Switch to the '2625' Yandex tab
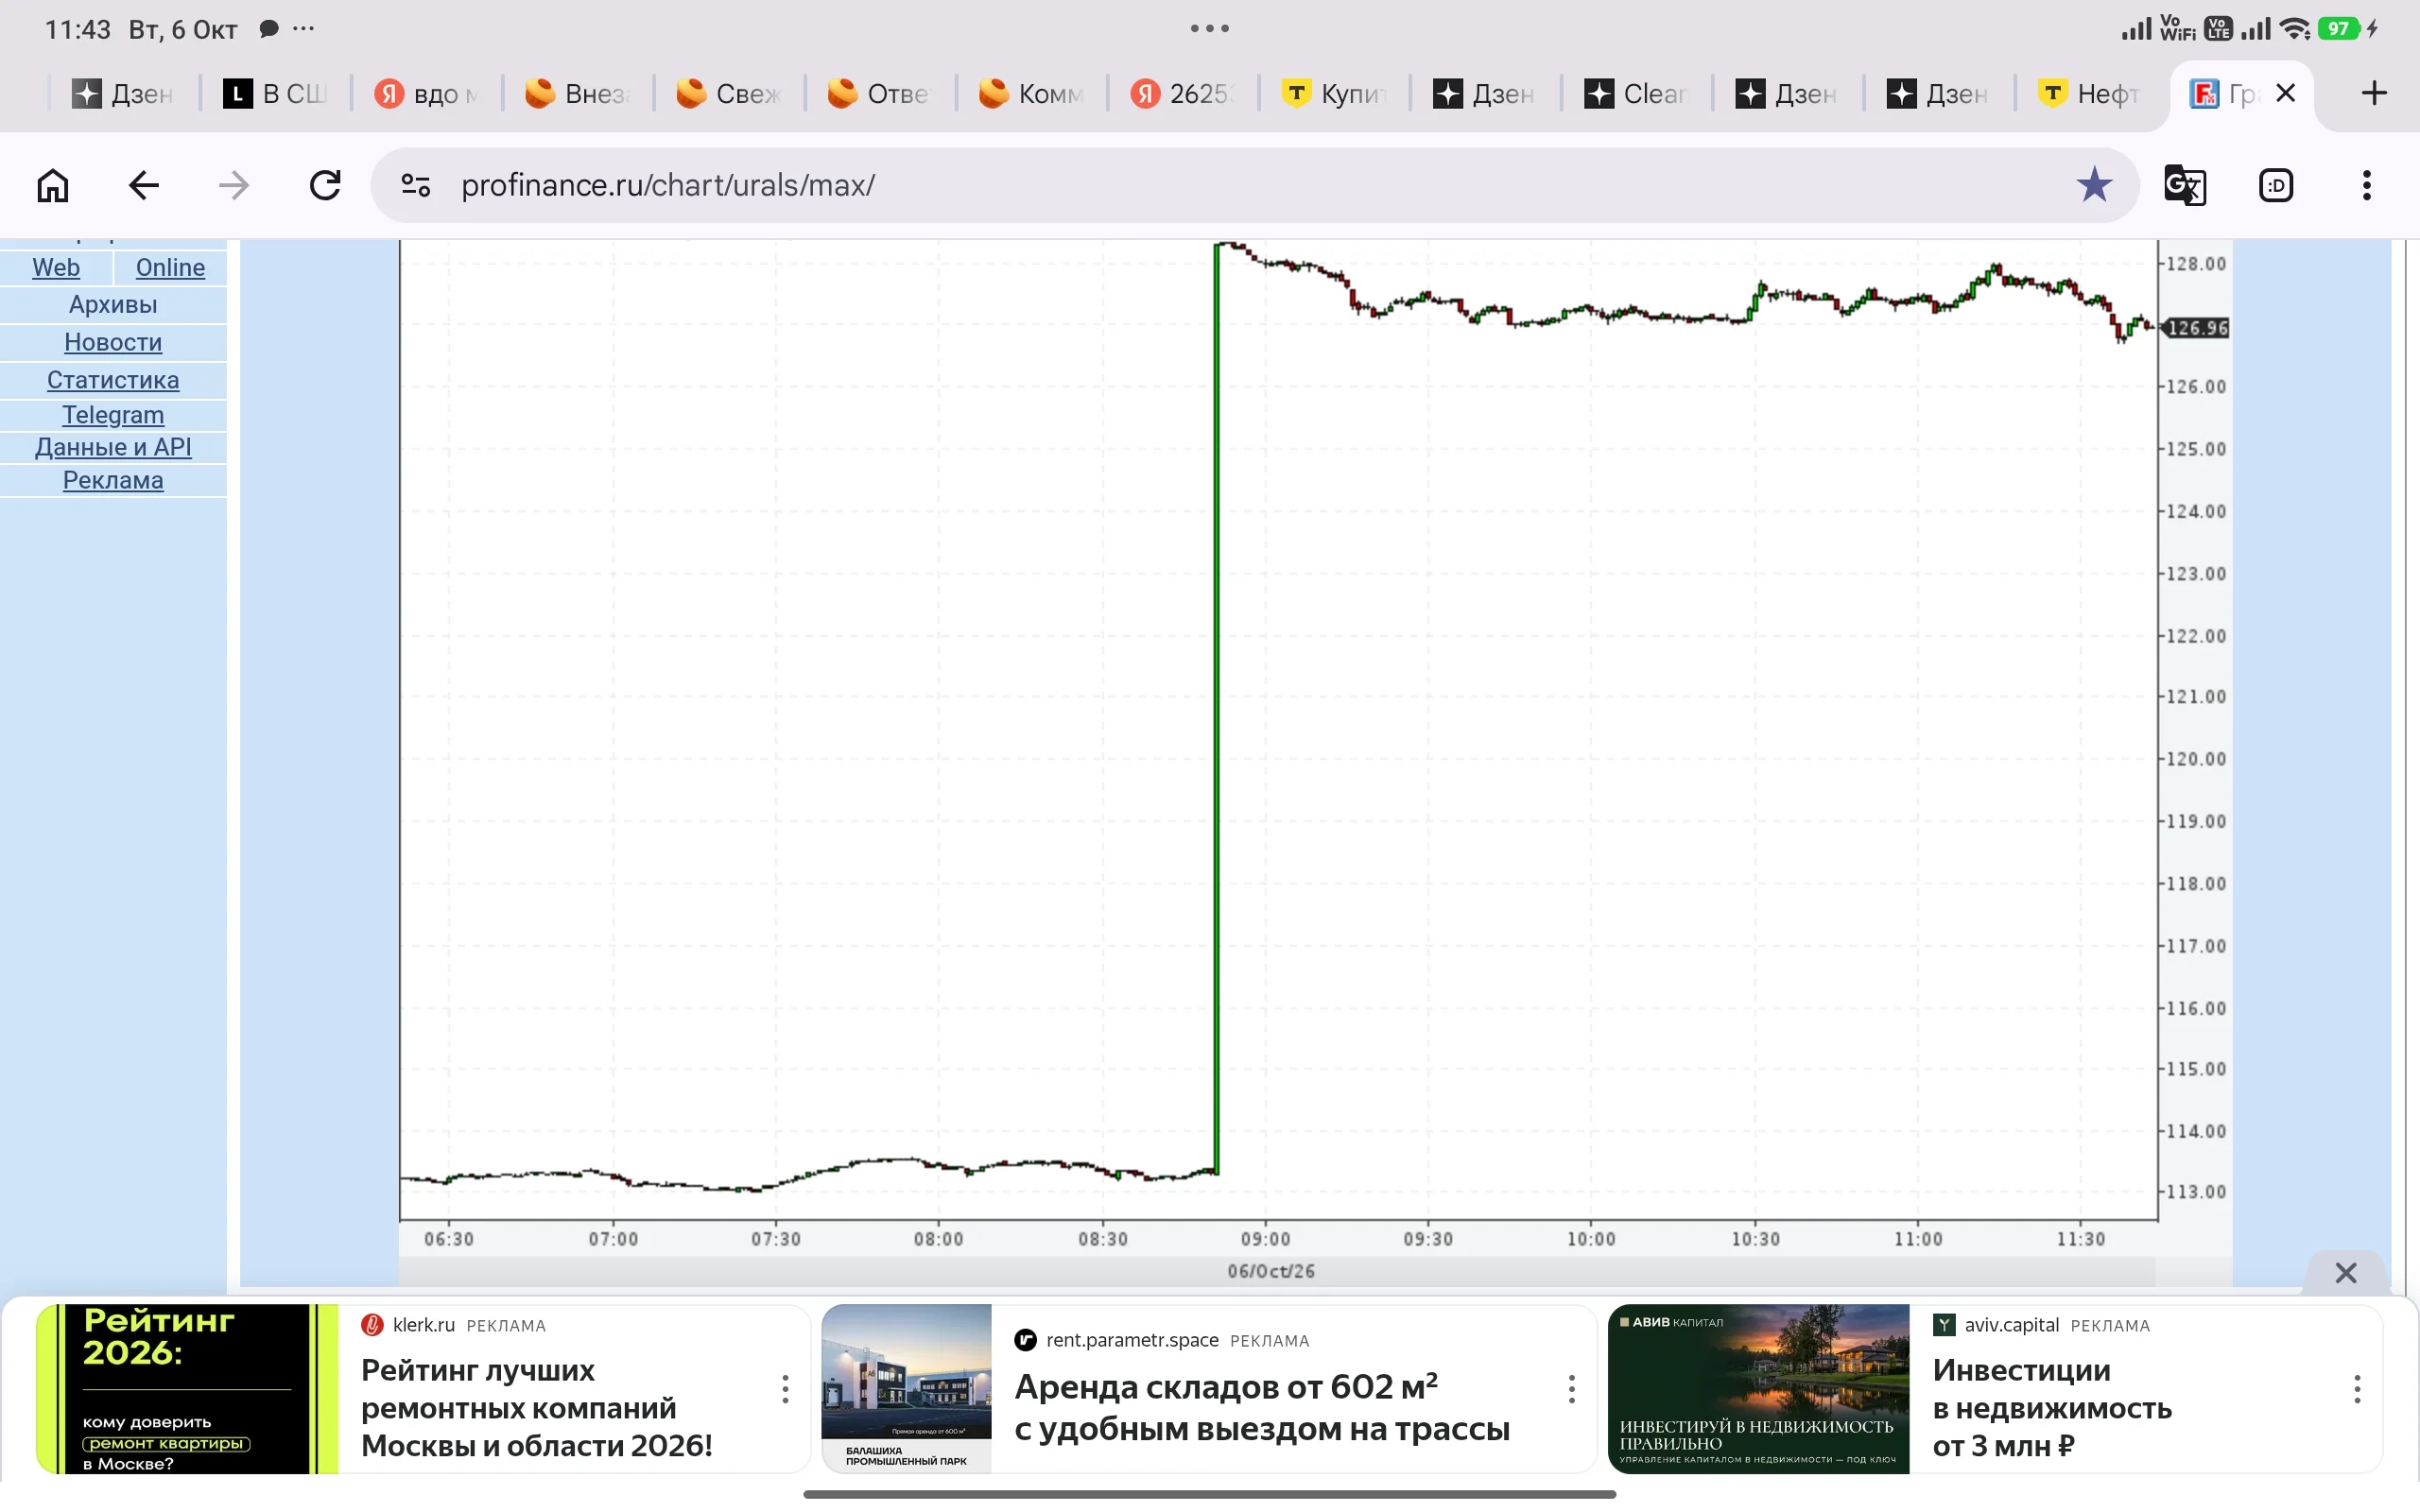 [x=1182, y=94]
